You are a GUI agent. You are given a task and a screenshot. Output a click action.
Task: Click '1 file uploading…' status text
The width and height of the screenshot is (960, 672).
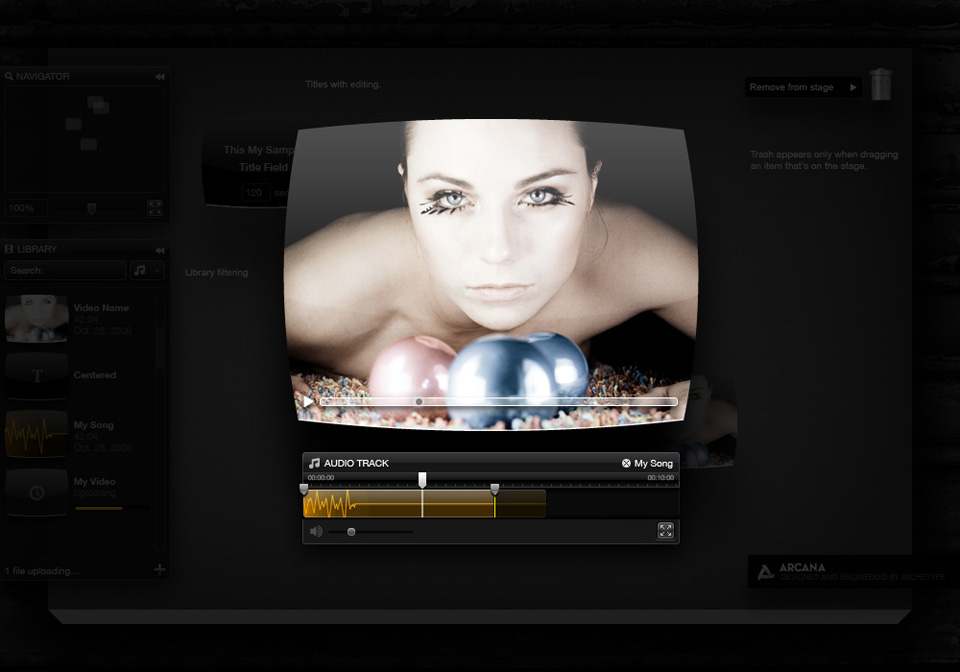click(x=42, y=571)
